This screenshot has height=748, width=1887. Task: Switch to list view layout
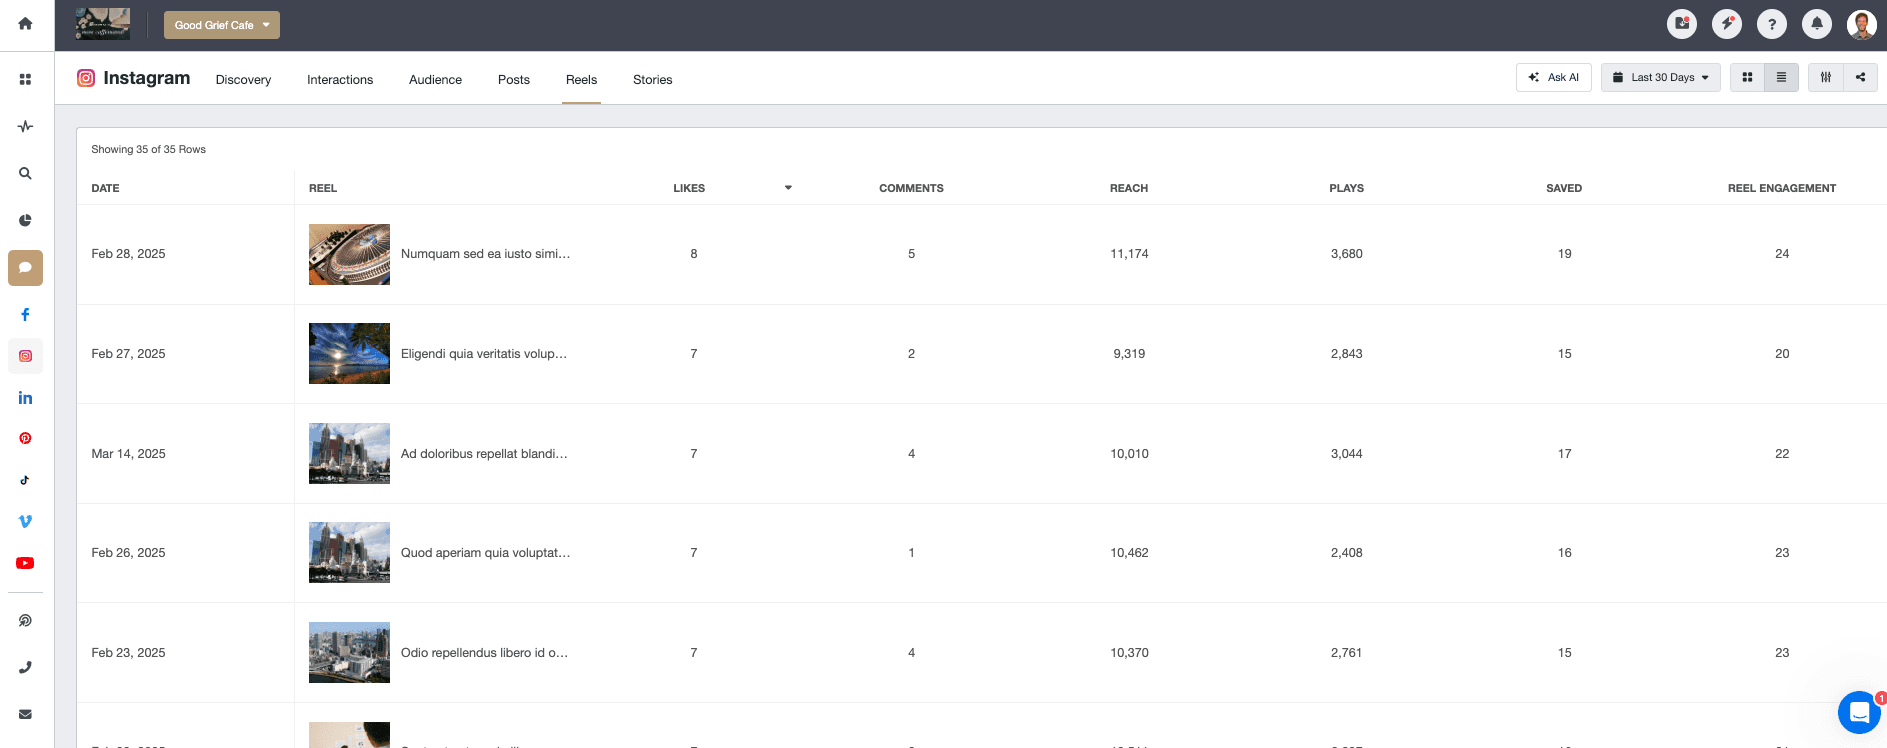tap(1781, 77)
